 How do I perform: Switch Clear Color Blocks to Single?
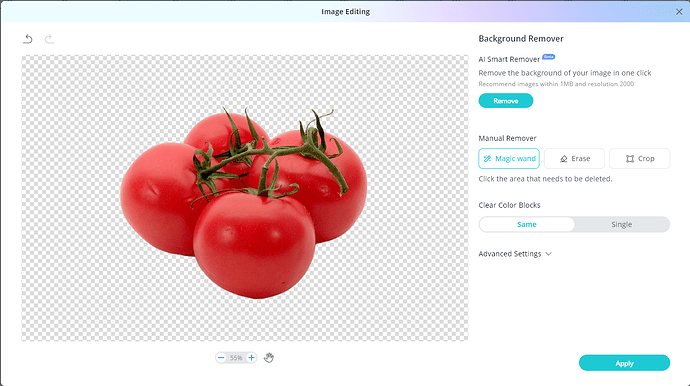coord(621,224)
